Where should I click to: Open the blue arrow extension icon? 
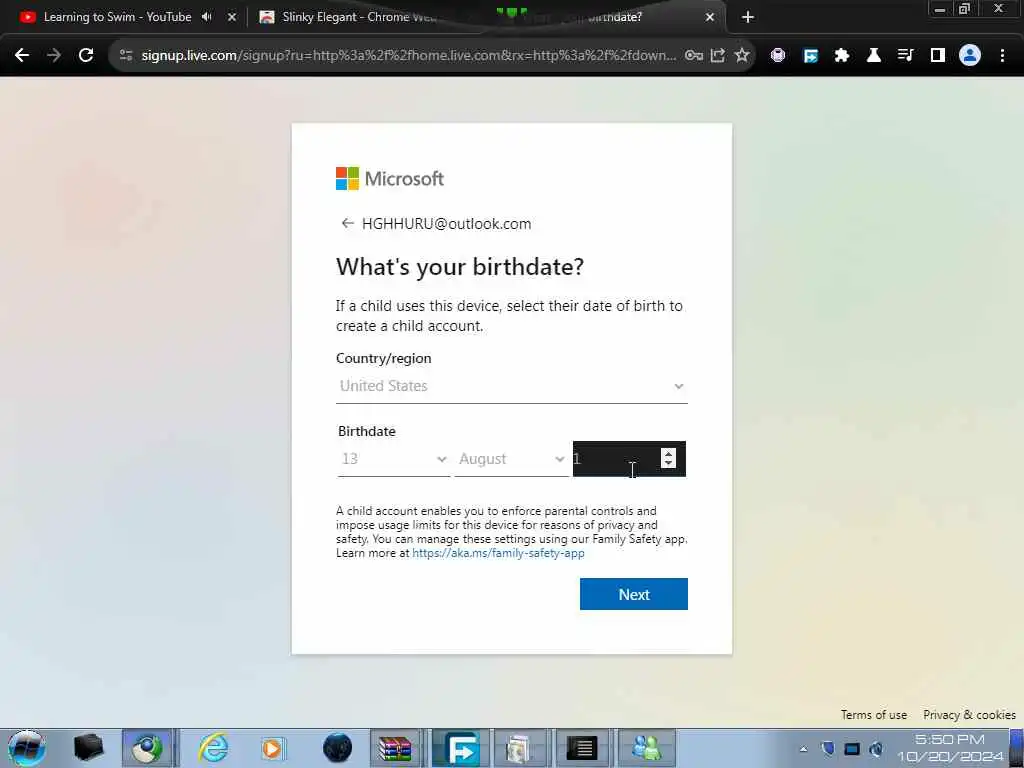[810, 56]
